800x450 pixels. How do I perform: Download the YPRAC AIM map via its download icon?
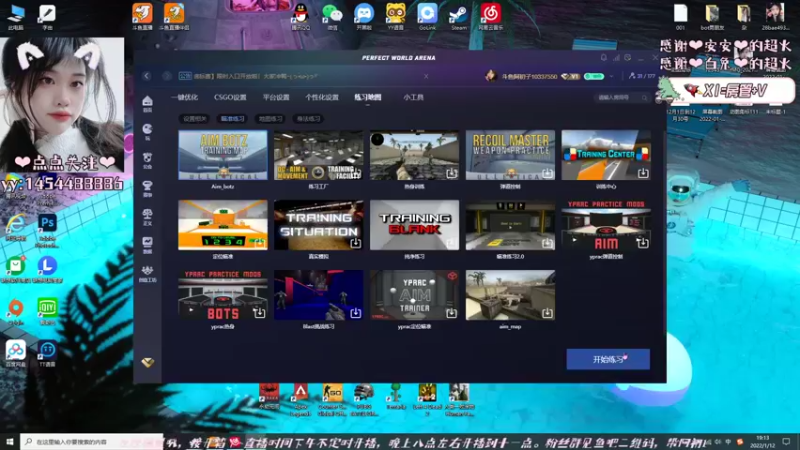pyautogui.click(x=643, y=243)
